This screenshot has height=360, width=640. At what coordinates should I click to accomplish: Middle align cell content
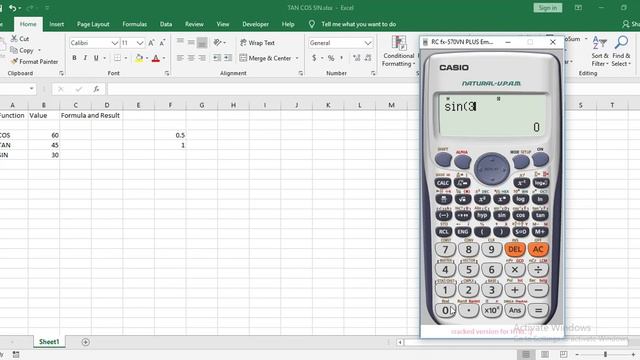[191, 42]
